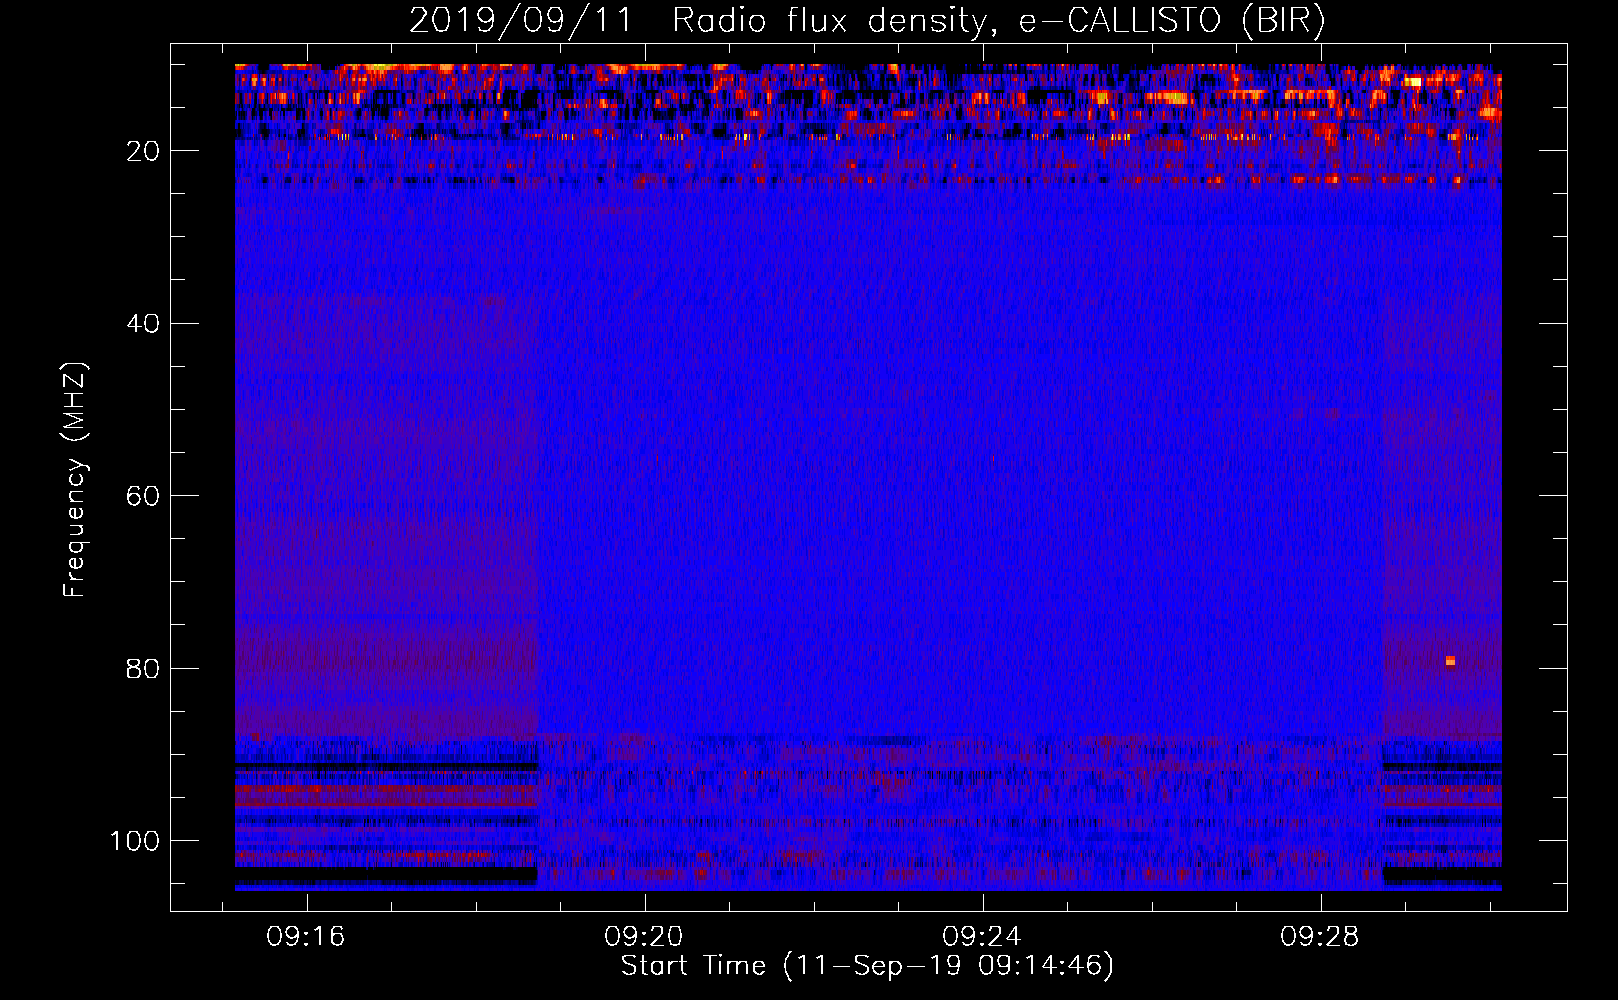Screen dimensions: 1618x1000
Task: Click the 09:28 time tick label
Action: pos(1320,936)
